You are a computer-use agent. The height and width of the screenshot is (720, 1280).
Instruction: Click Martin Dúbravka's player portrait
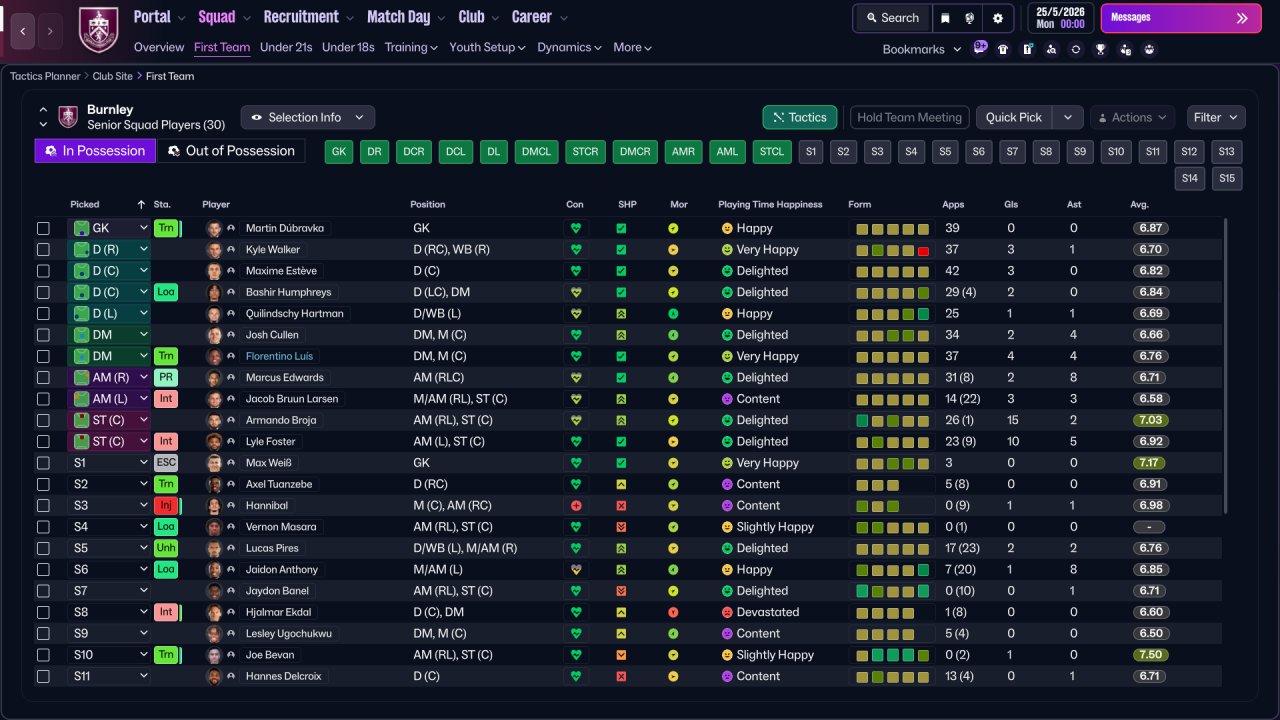[214, 228]
